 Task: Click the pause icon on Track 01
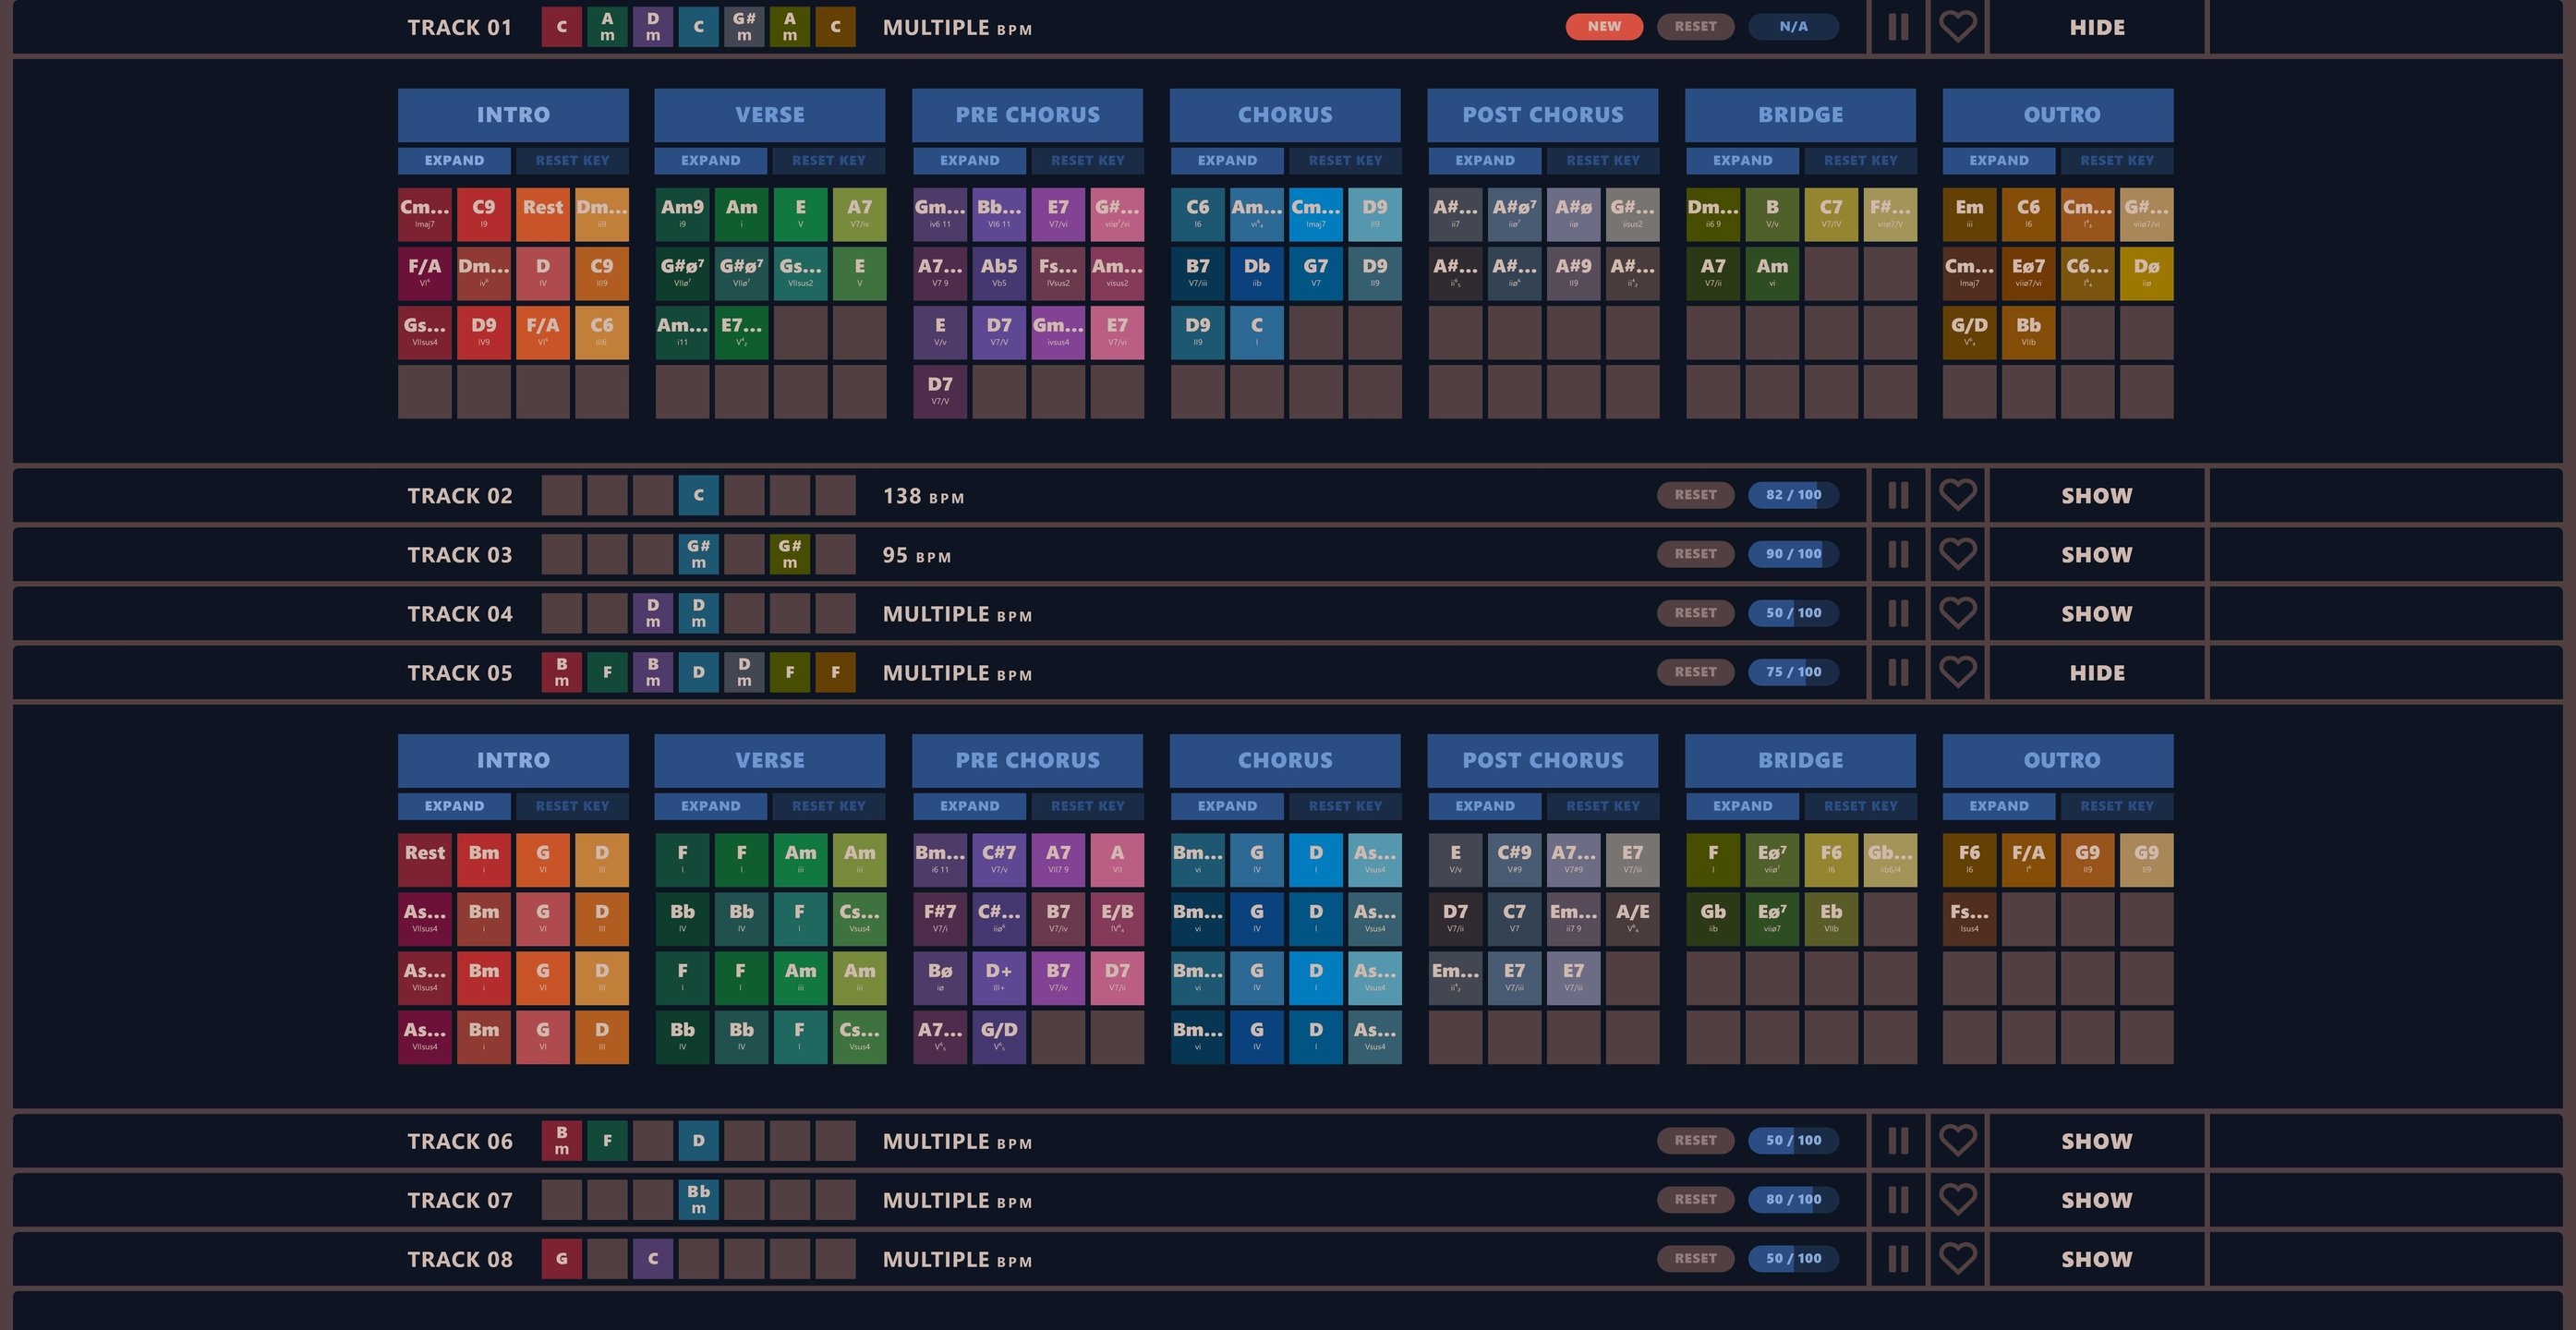(x=1897, y=27)
